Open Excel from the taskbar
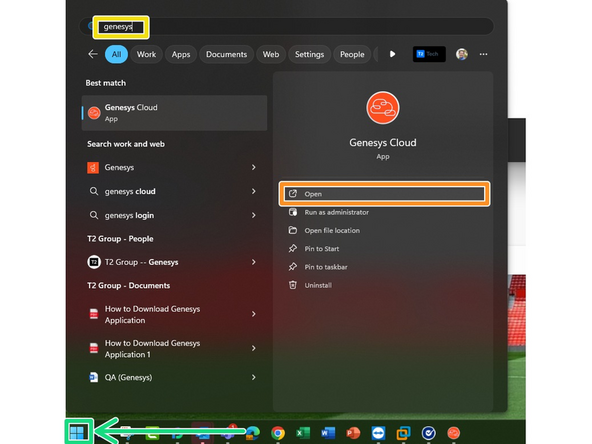 coord(303,433)
